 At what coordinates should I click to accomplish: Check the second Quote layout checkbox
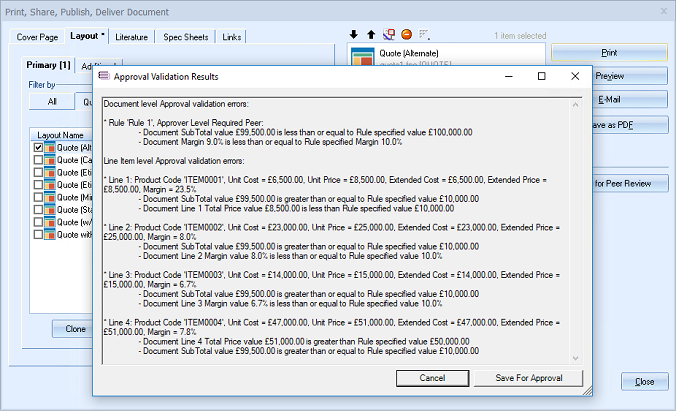click(38, 160)
